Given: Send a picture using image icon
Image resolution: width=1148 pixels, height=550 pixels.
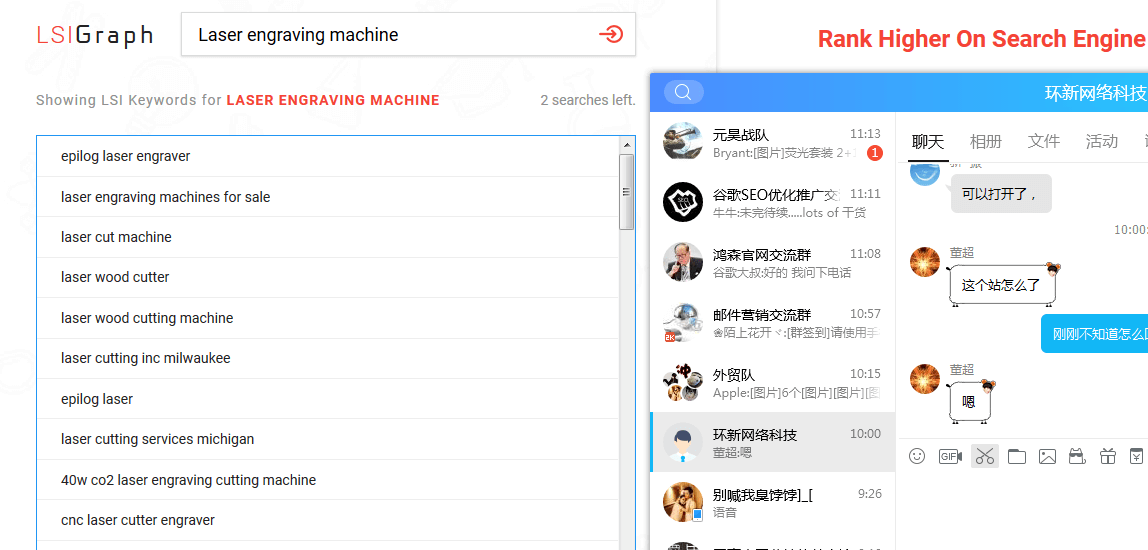Looking at the screenshot, I should 1047,456.
